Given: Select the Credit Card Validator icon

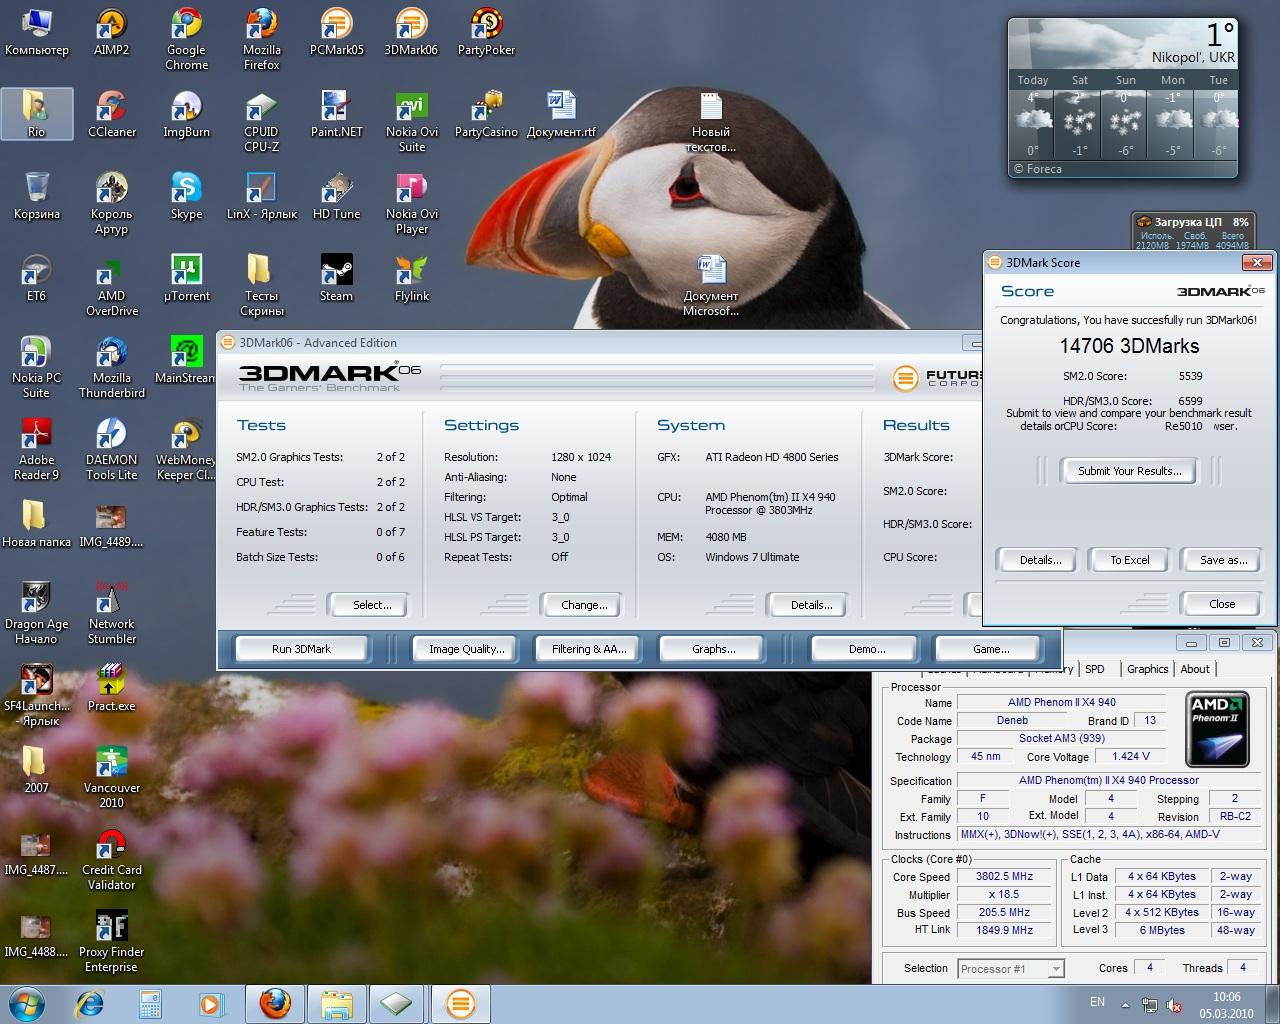Looking at the screenshot, I should point(111,859).
